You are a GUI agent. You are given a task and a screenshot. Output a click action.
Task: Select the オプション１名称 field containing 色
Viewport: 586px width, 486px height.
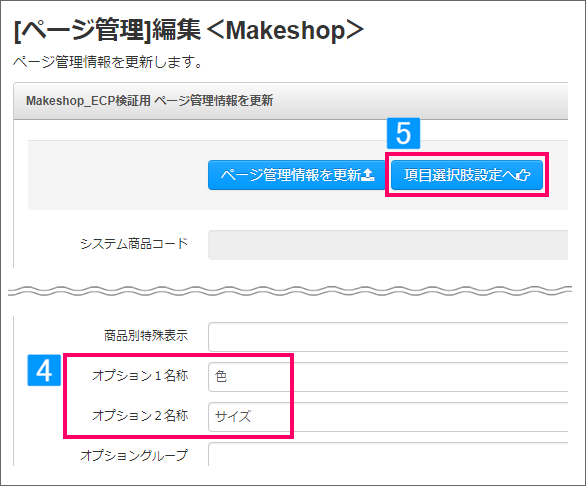388,376
